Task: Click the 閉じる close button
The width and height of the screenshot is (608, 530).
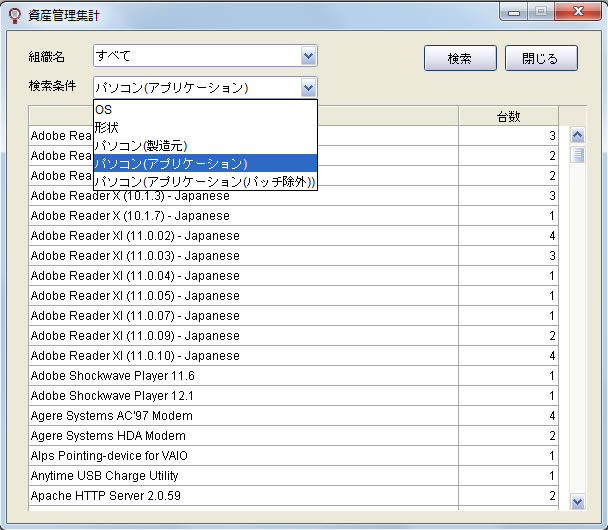Action: pyautogui.click(x=541, y=58)
